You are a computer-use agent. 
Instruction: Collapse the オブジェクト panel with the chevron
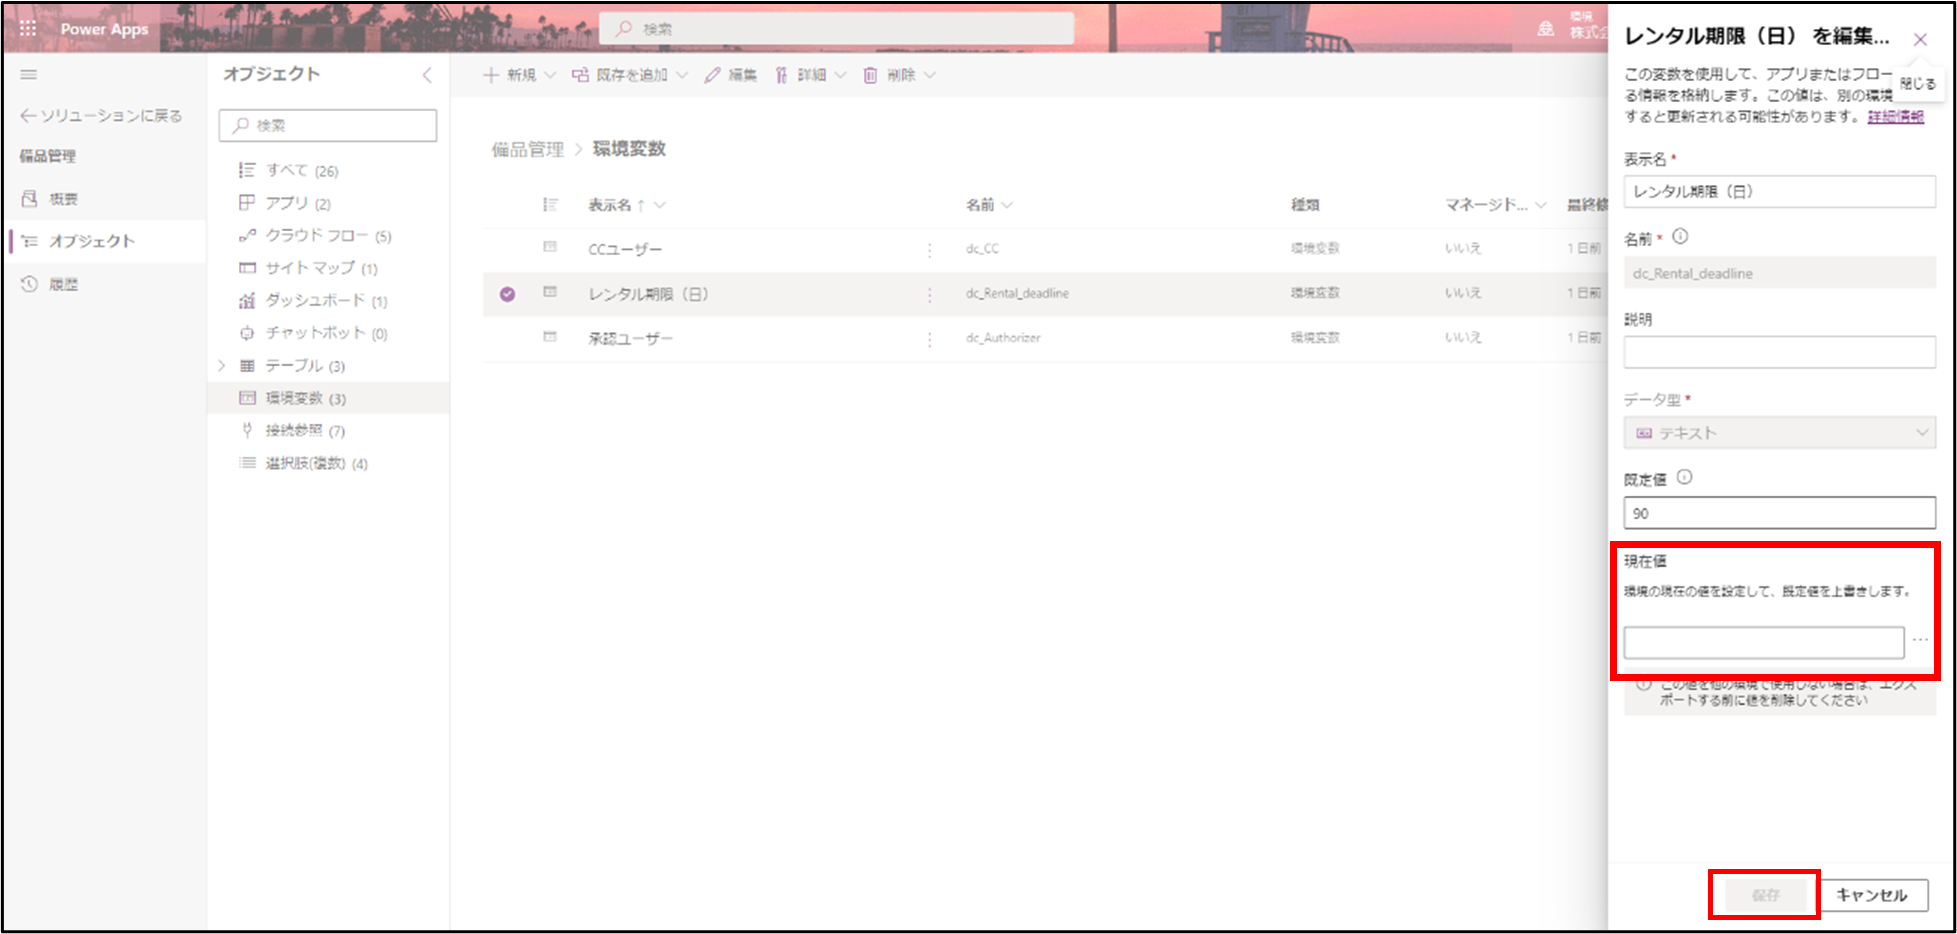click(x=428, y=74)
